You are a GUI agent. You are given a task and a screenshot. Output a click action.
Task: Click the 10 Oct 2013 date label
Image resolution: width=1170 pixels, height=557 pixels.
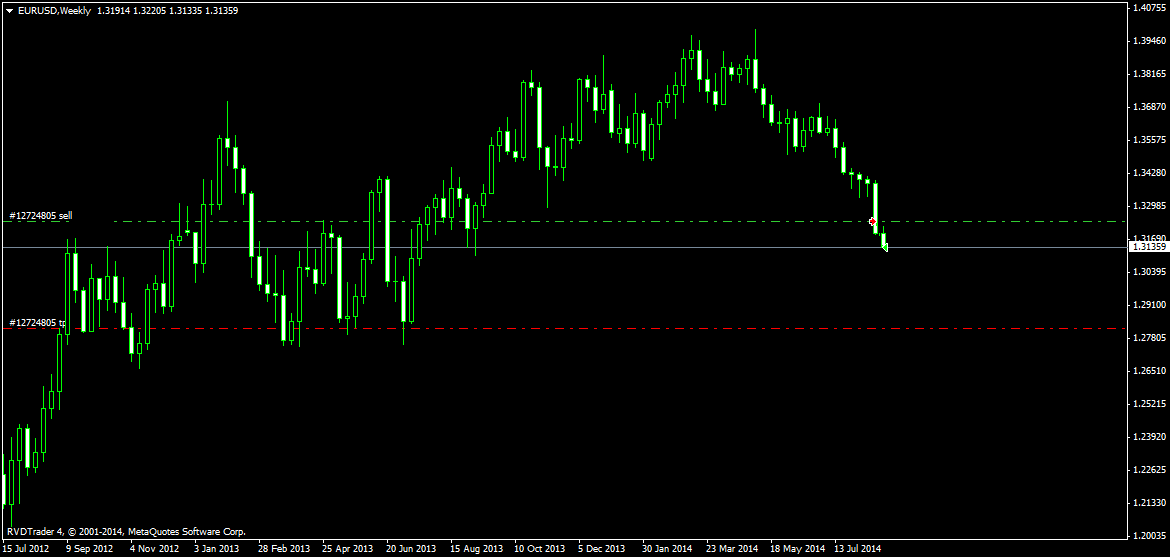540,548
